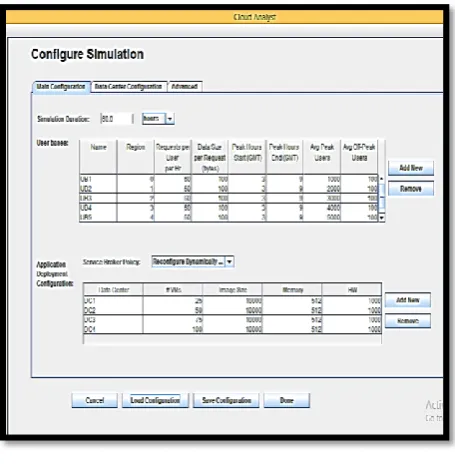This screenshot has height=473, width=455.
Task: Open the Data Center Configuration tab
Action: pos(128,87)
